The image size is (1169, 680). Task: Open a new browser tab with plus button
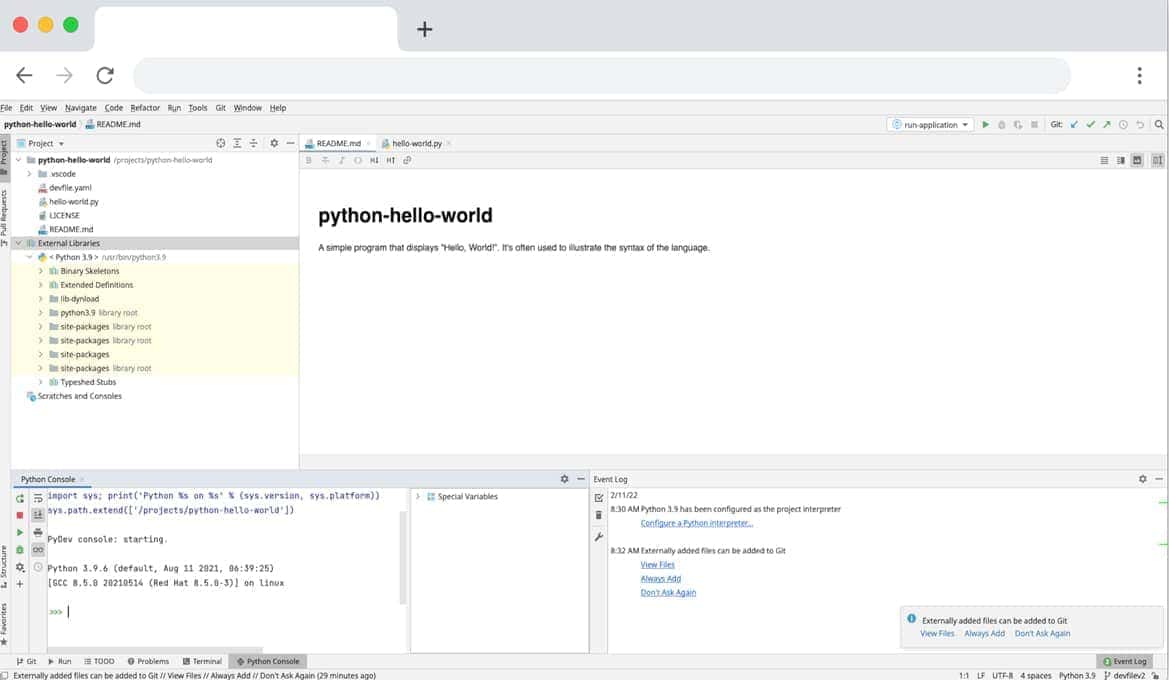tap(424, 29)
